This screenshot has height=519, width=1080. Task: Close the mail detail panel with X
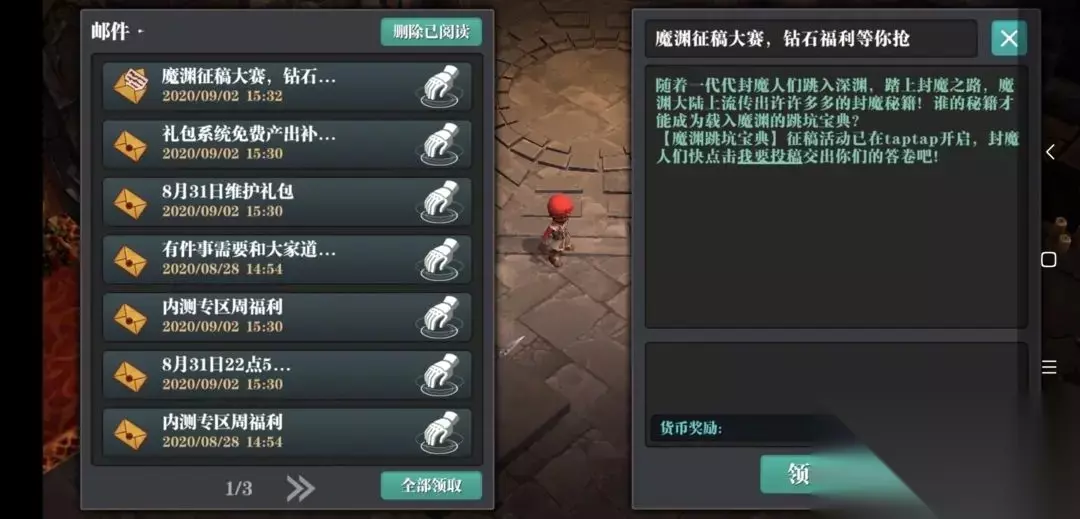[1008, 39]
